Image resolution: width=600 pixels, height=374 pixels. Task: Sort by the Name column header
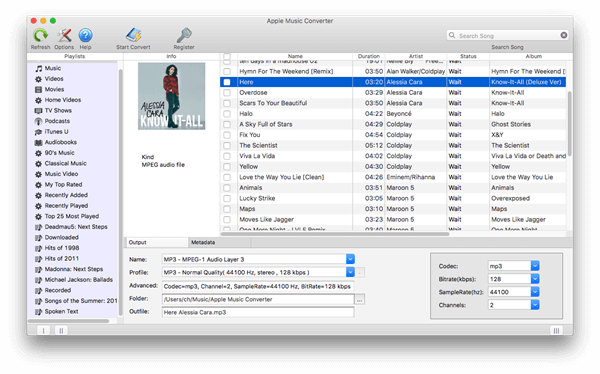pos(295,56)
